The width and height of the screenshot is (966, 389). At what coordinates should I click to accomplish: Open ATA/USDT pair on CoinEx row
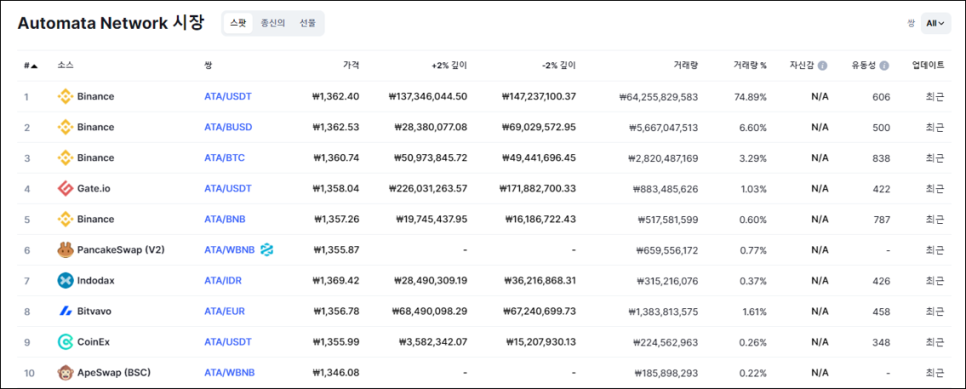(228, 342)
